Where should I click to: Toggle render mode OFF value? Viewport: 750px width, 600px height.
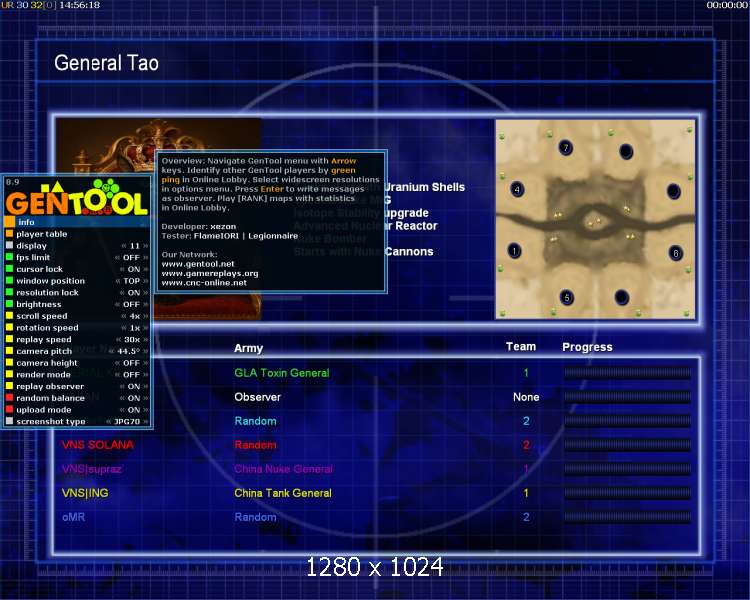(131, 375)
